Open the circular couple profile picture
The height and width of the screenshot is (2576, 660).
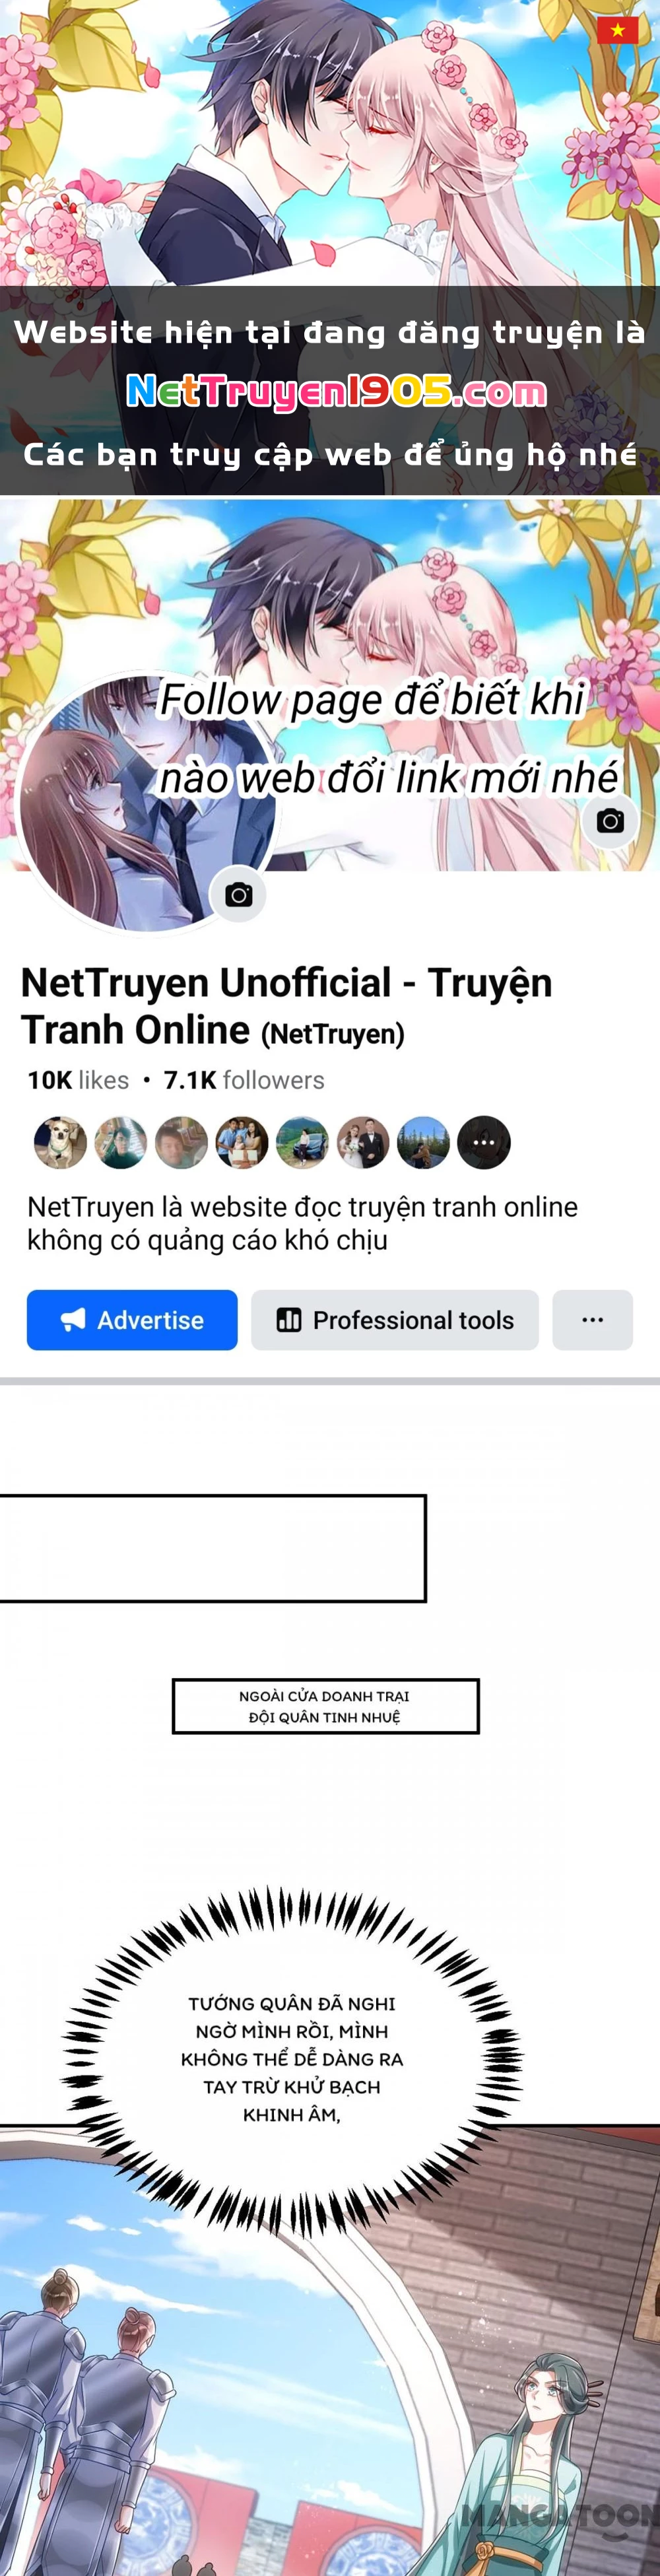click(147, 803)
